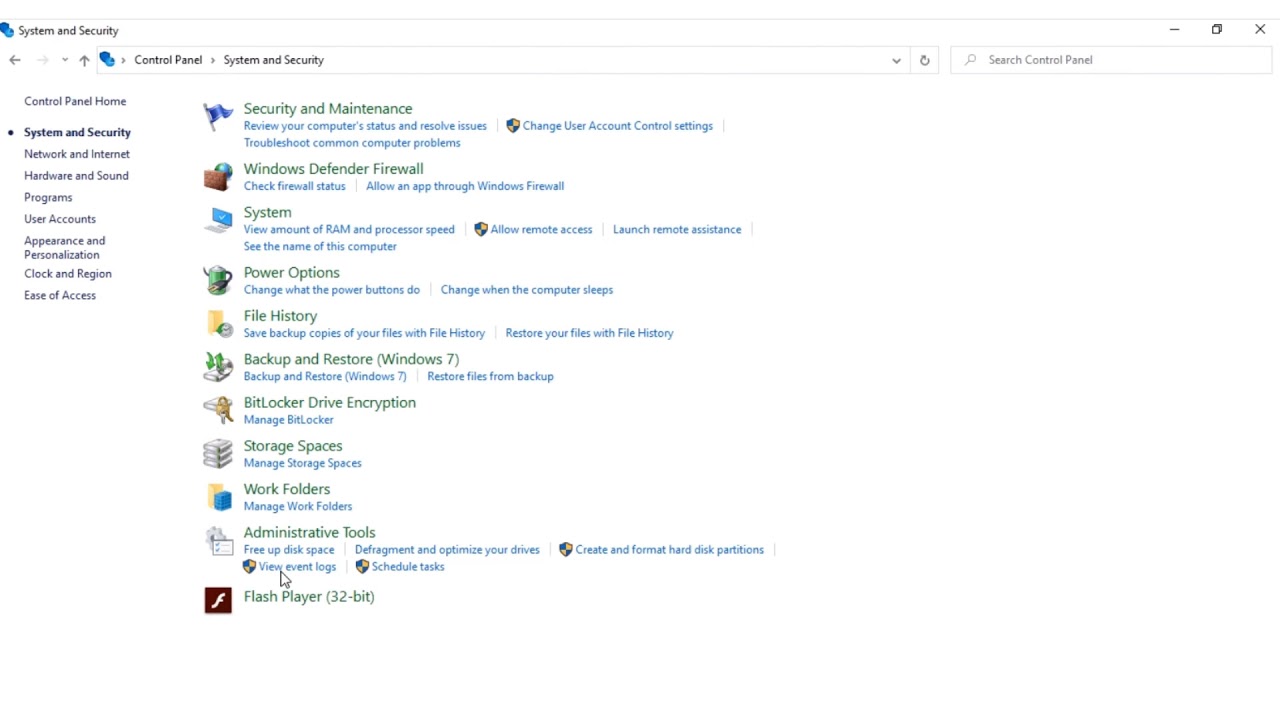The image size is (1280, 720).
Task: Click Change what the power buttons do
Action: 332,290
